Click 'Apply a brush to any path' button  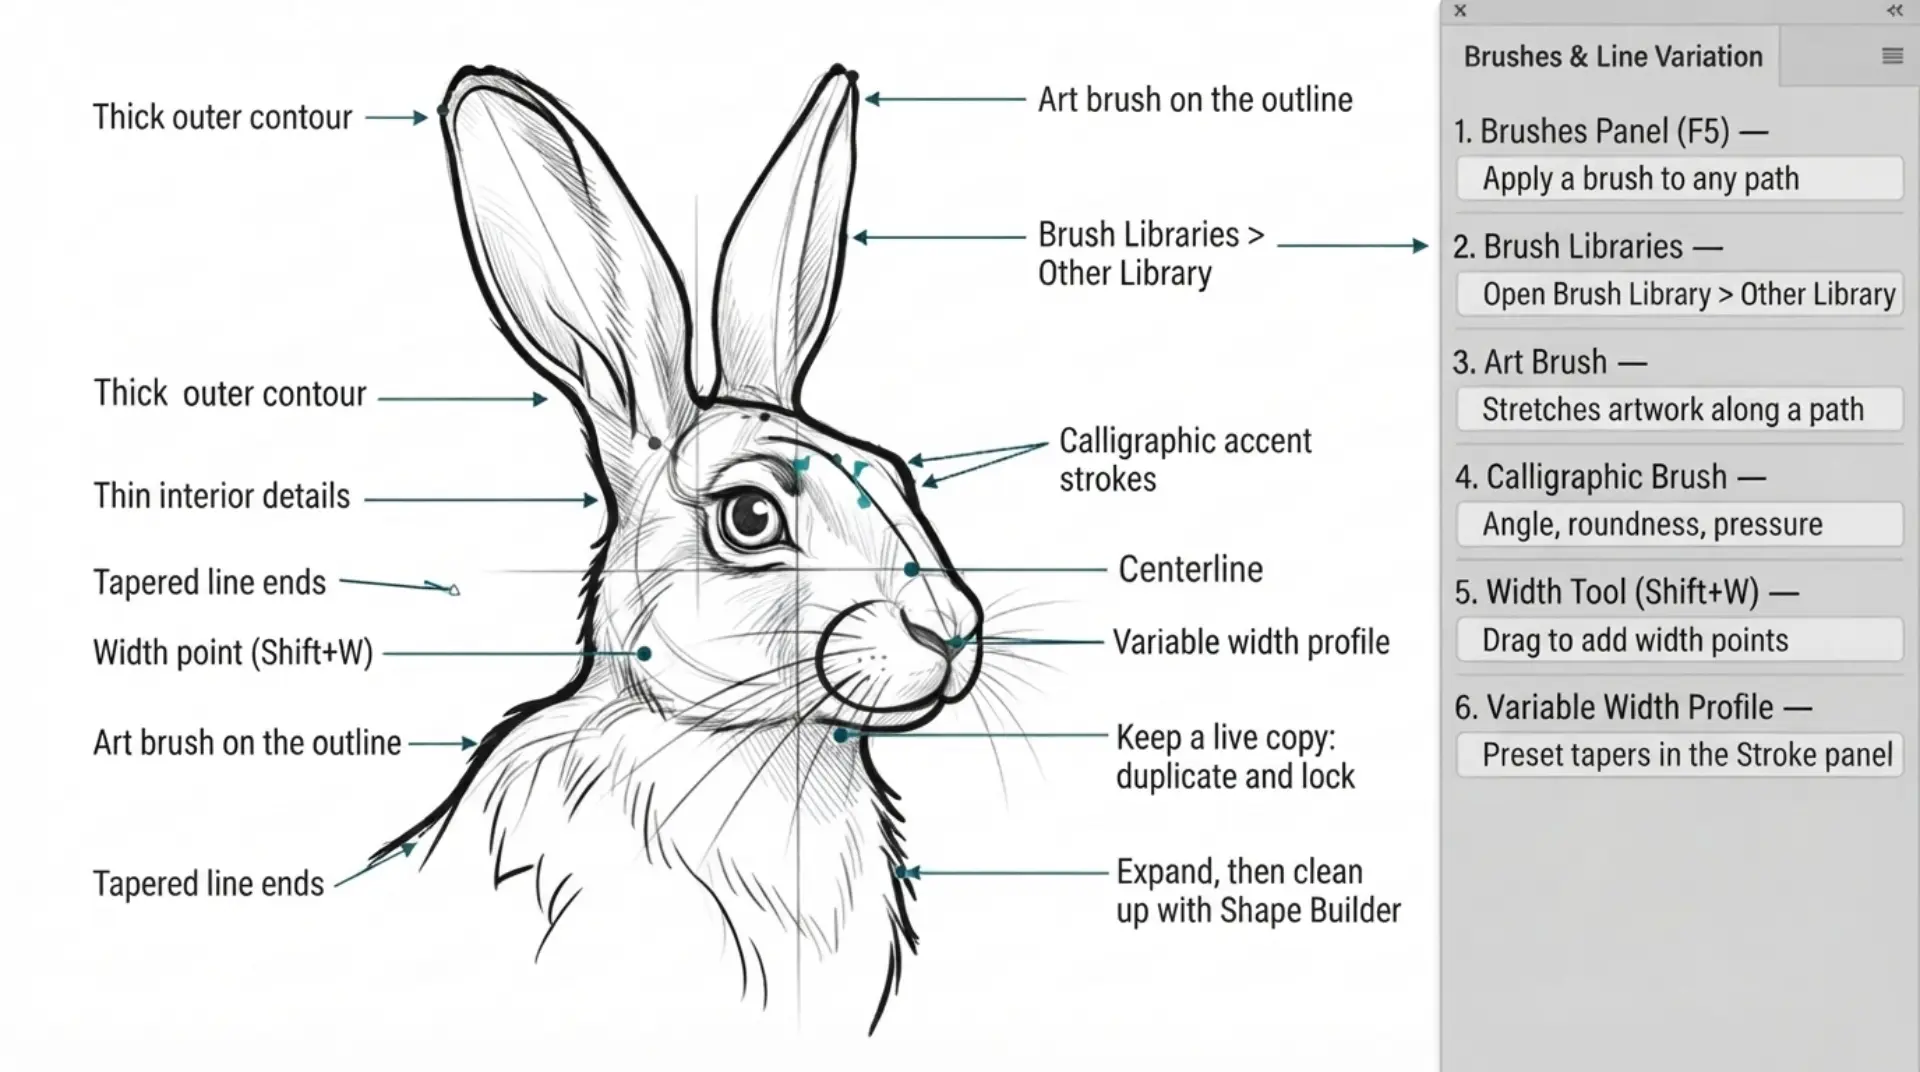tap(1679, 179)
